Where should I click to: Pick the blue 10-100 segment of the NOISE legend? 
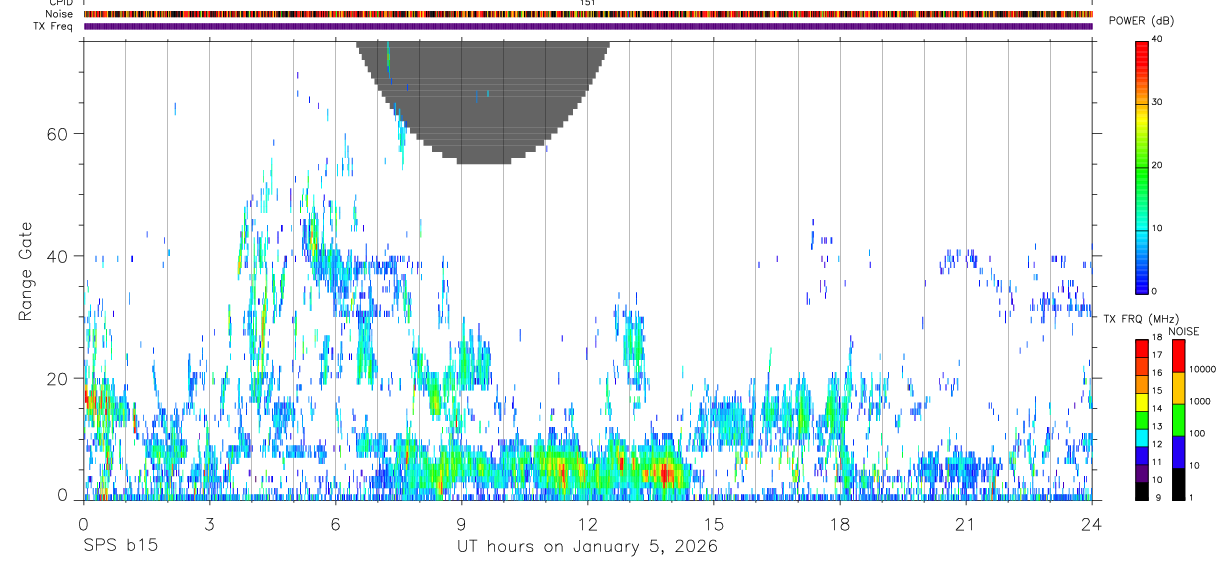[x=1178, y=452]
